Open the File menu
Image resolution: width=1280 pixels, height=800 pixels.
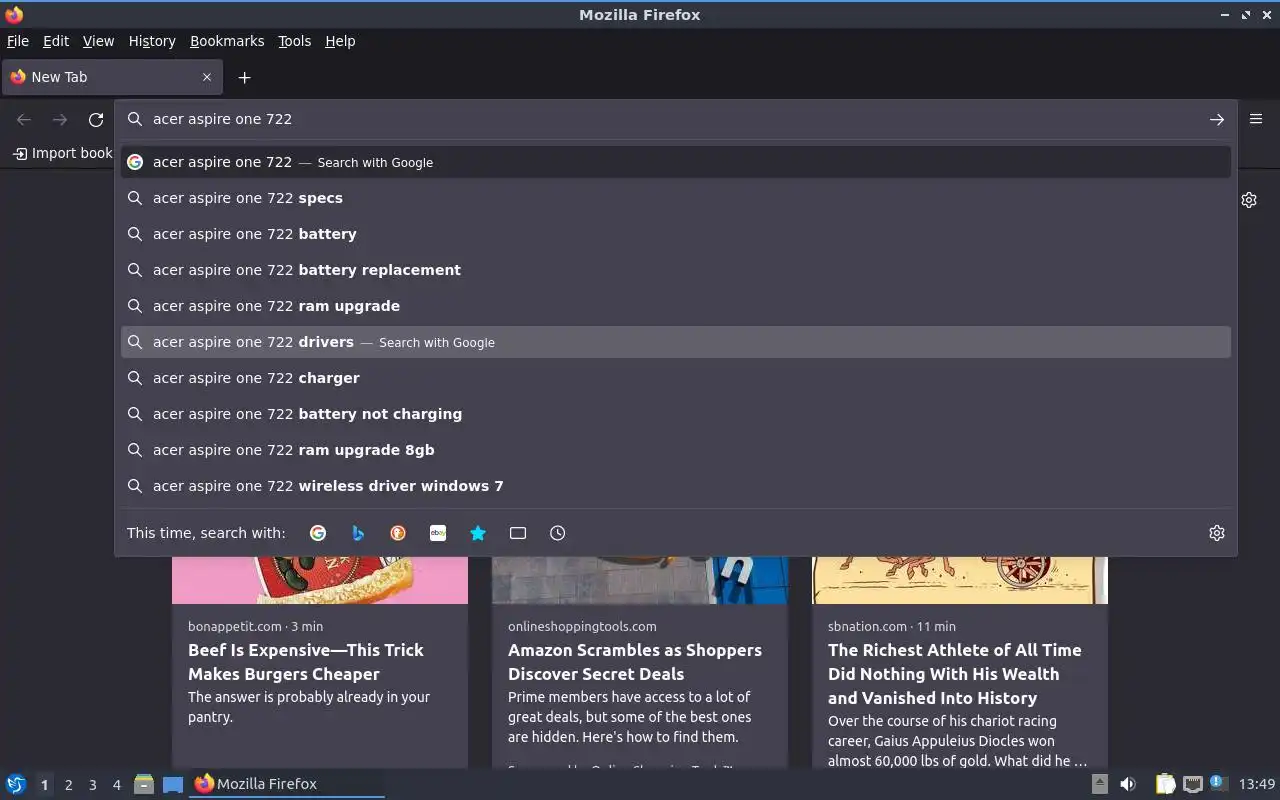(18, 41)
